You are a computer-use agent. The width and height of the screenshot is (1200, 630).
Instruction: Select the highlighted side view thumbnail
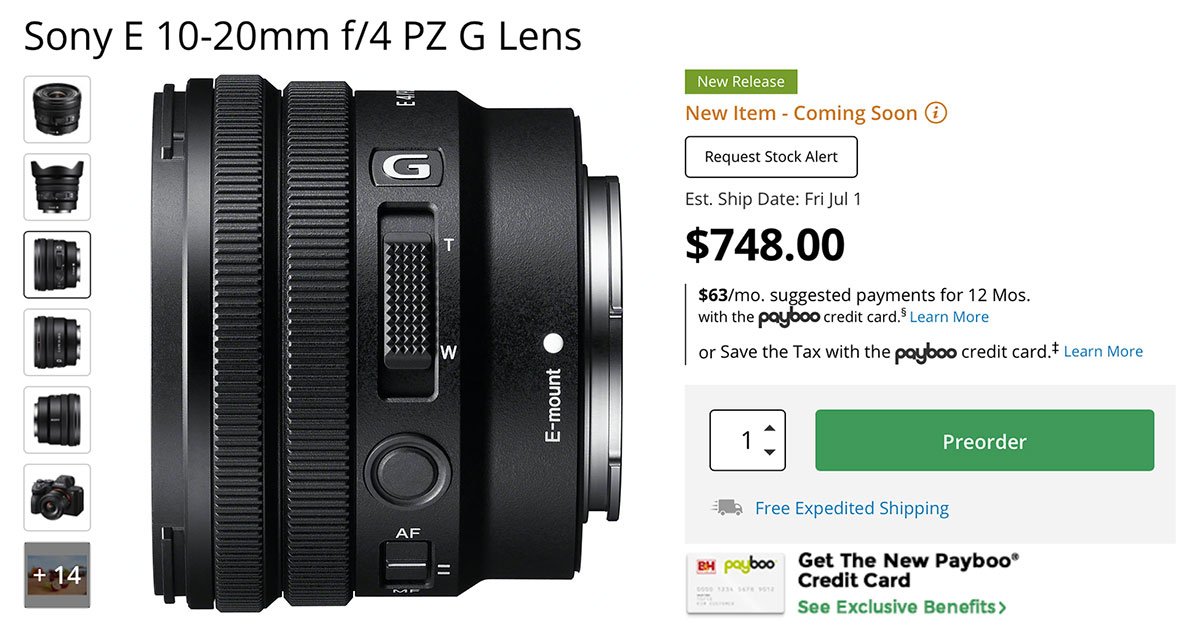point(57,265)
